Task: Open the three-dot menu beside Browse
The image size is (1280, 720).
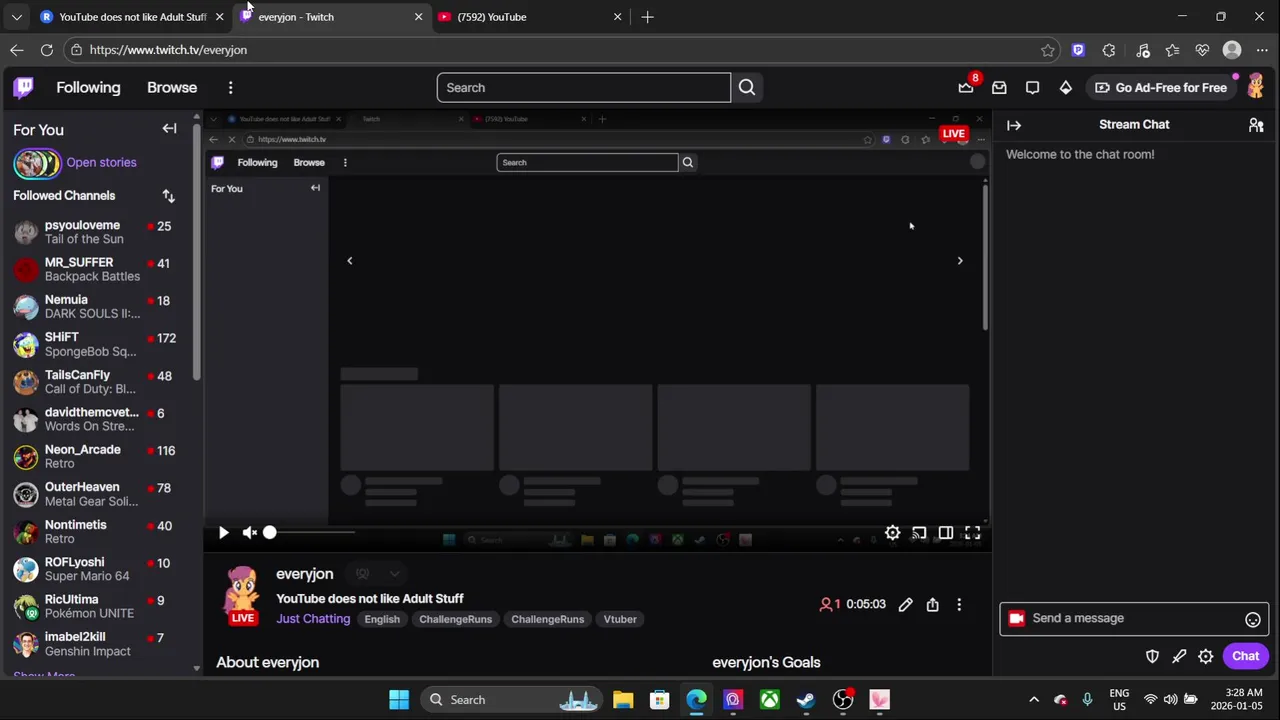Action: pyautogui.click(x=230, y=87)
